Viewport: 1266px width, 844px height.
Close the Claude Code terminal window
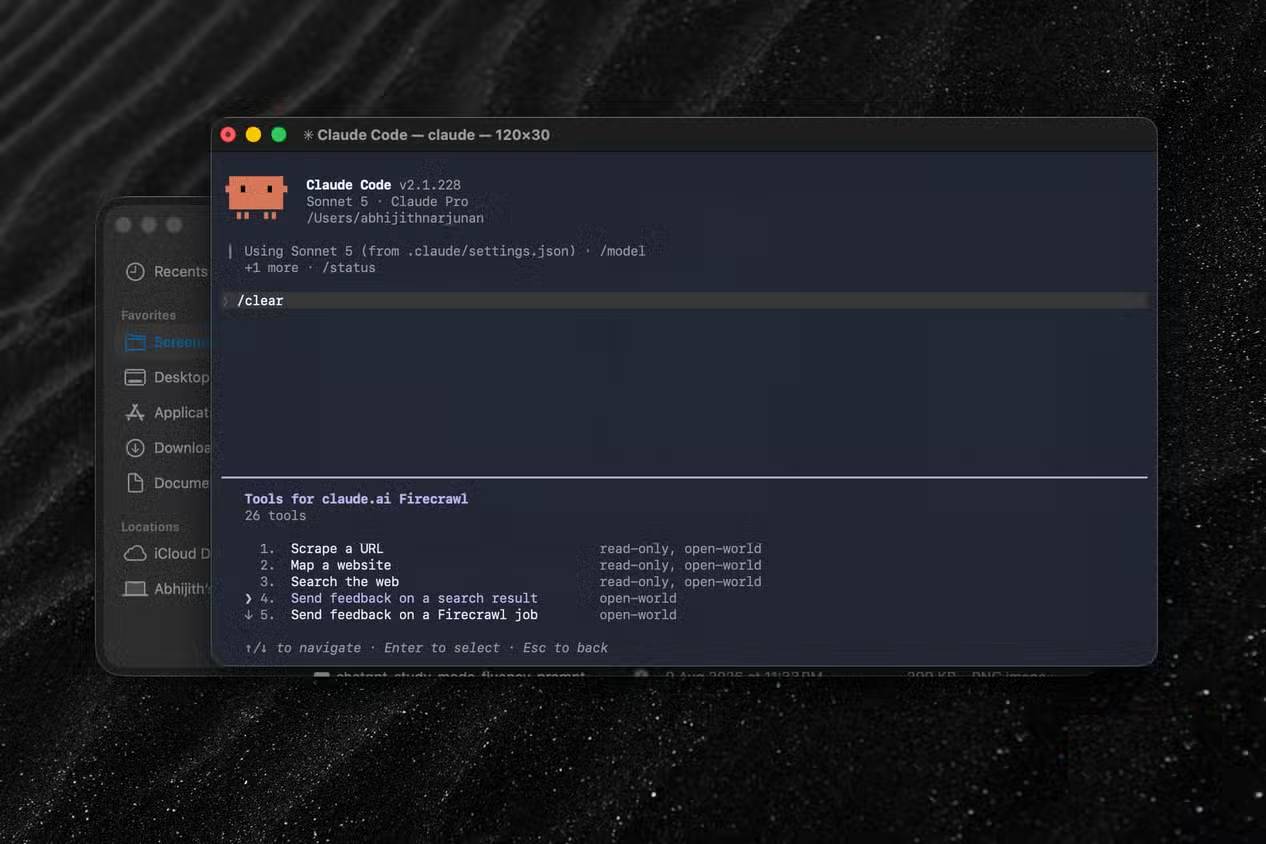228,135
